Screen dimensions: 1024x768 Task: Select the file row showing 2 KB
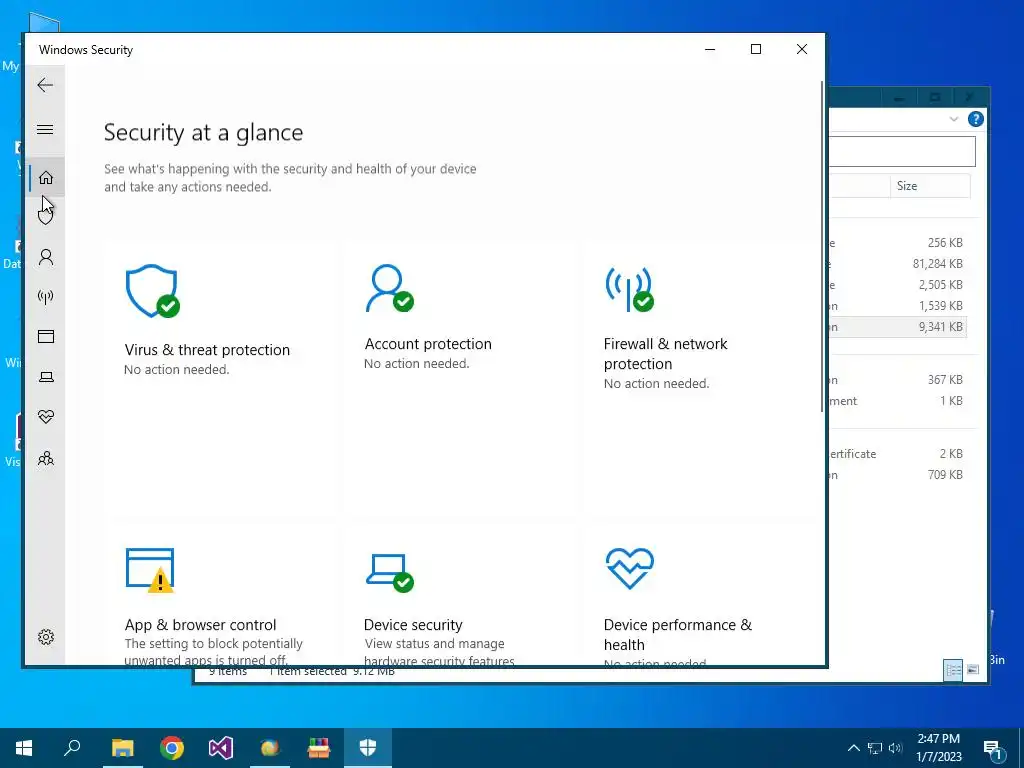click(898, 454)
